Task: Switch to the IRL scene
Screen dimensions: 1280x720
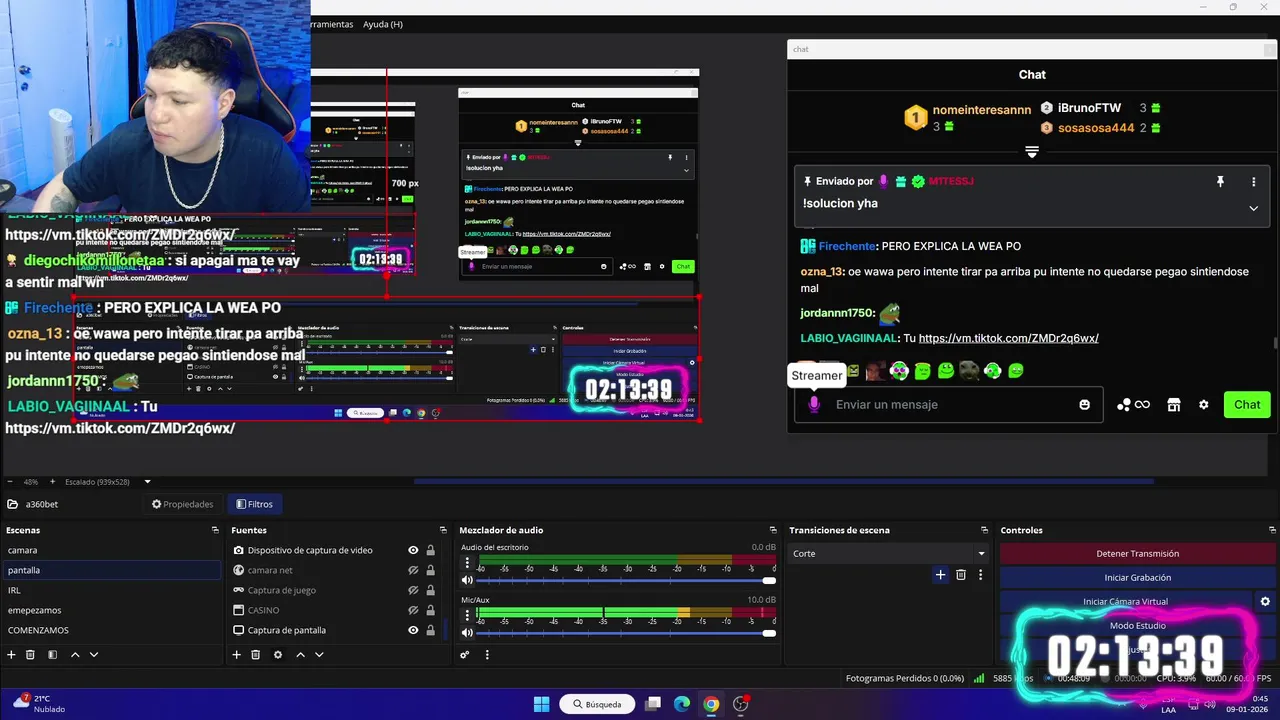Action: click(110, 590)
